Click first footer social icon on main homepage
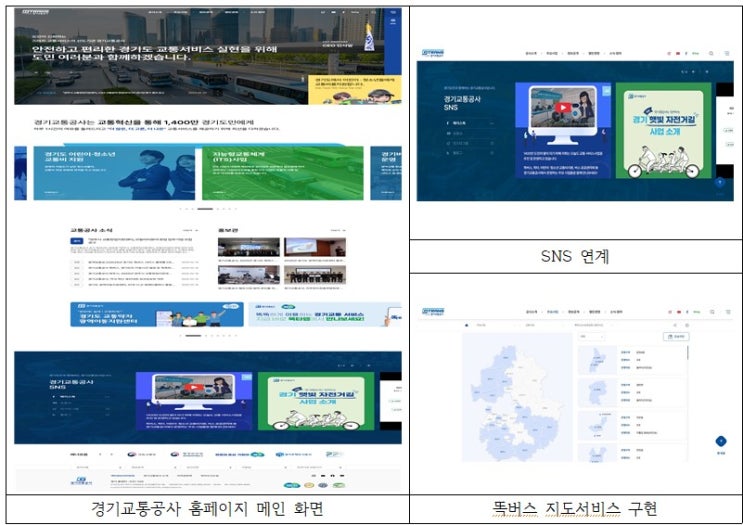Image resolution: width=743 pixels, height=525 pixels. (x=313, y=476)
